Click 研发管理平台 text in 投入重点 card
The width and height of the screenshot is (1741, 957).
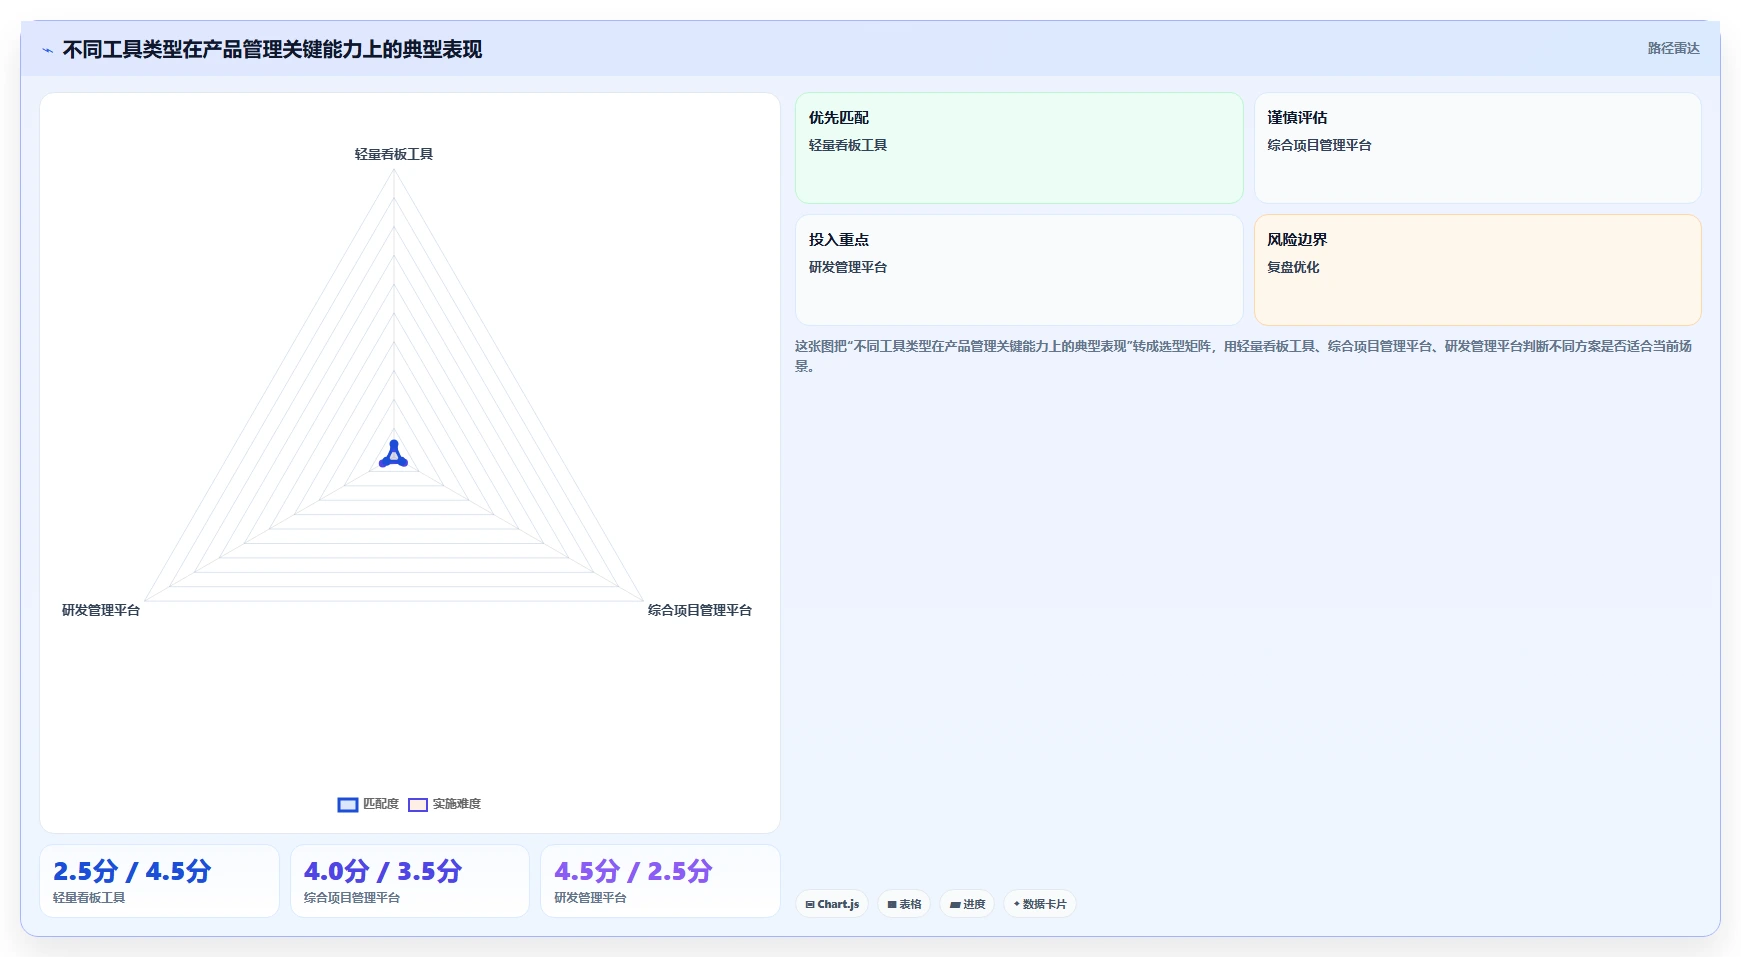pyautogui.click(x=848, y=267)
